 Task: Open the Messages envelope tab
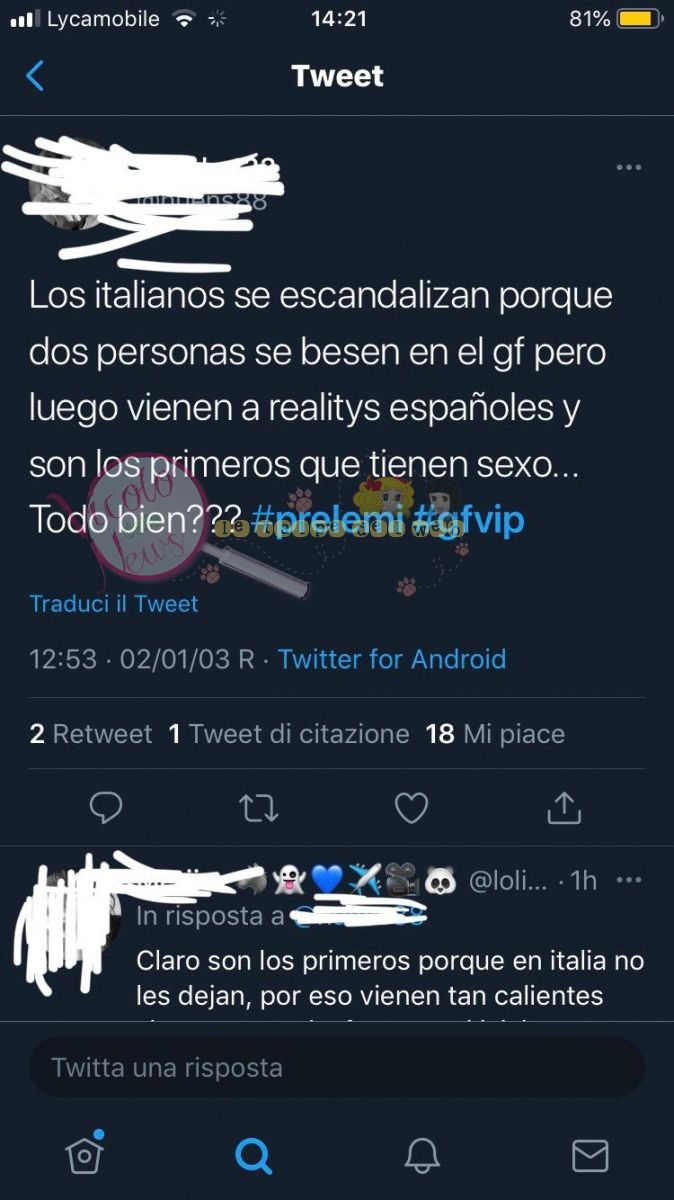click(590, 1156)
